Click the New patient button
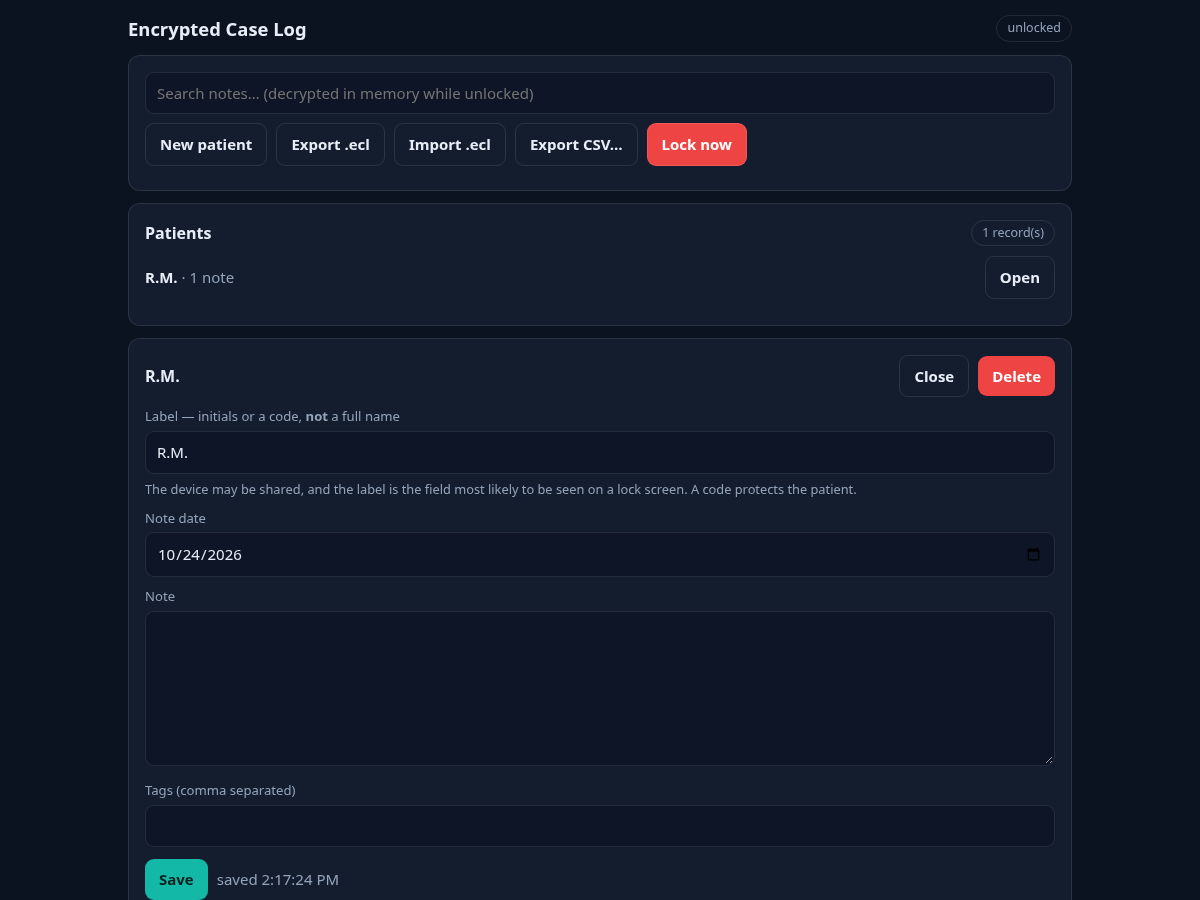 (206, 145)
